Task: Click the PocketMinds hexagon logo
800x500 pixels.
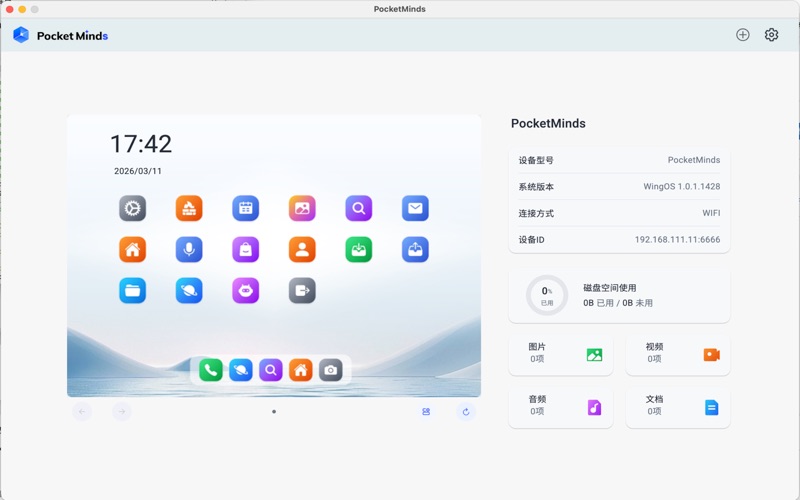Action: [21, 35]
